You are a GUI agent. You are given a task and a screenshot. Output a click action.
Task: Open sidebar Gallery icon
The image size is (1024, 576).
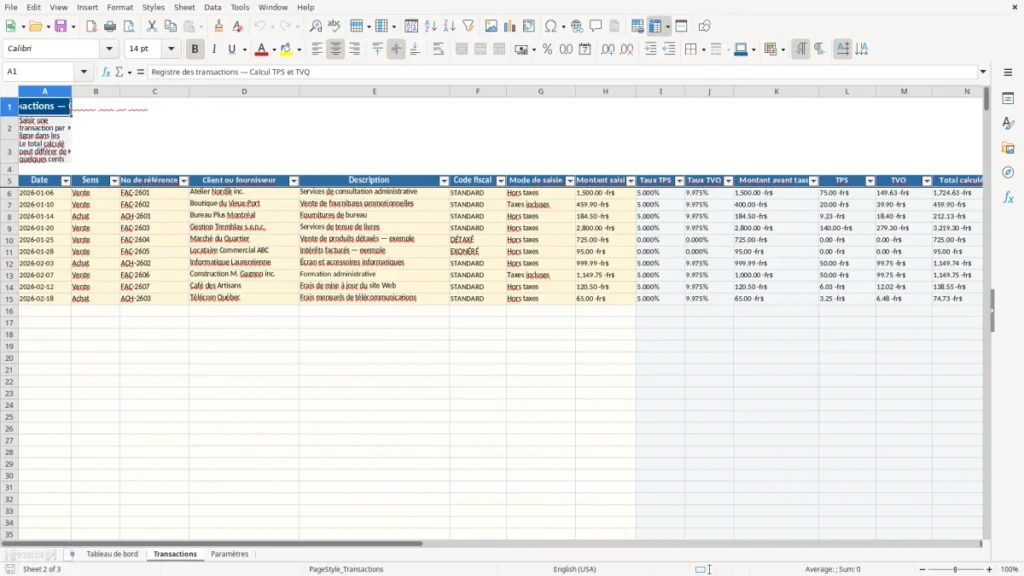[1008, 148]
